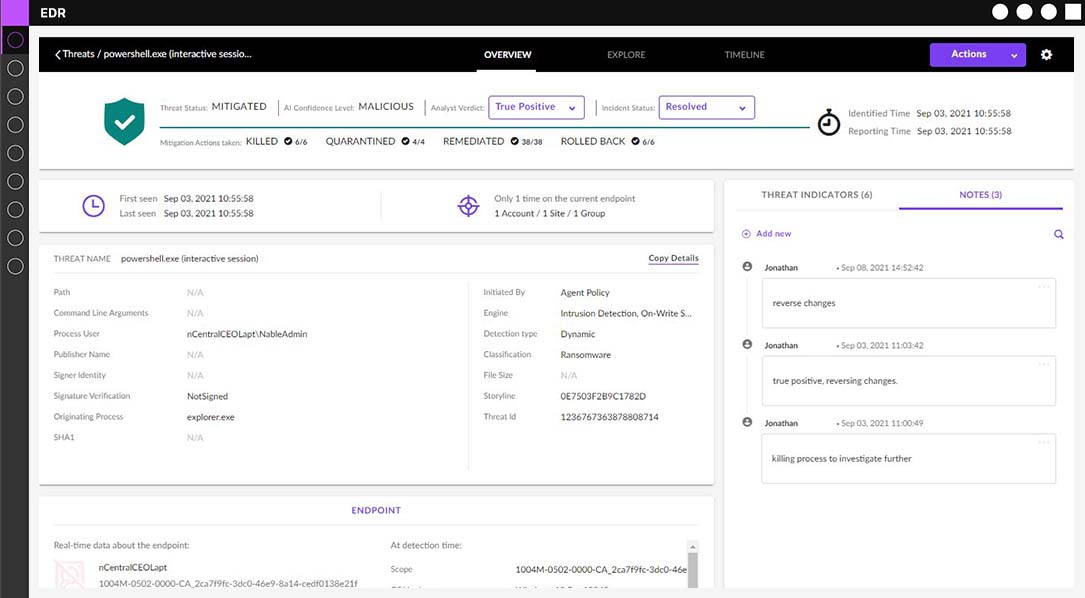The width and height of the screenshot is (1085, 598).
Task: Click the Add new note link
Action: click(x=774, y=234)
